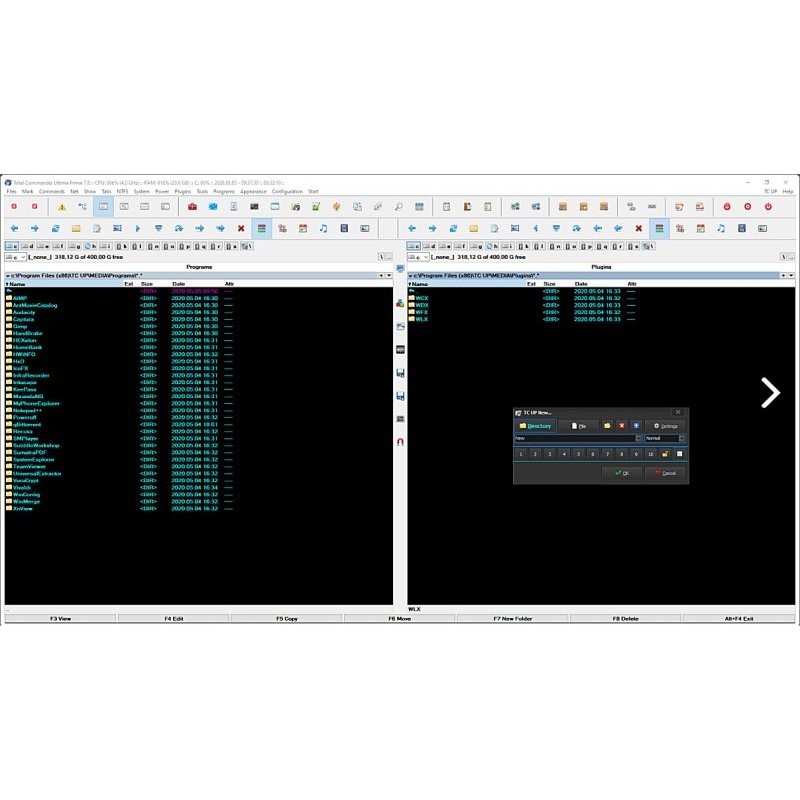
Task: Select drive d in left panel drive bar
Action: pyautogui.click(x=28, y=246)
